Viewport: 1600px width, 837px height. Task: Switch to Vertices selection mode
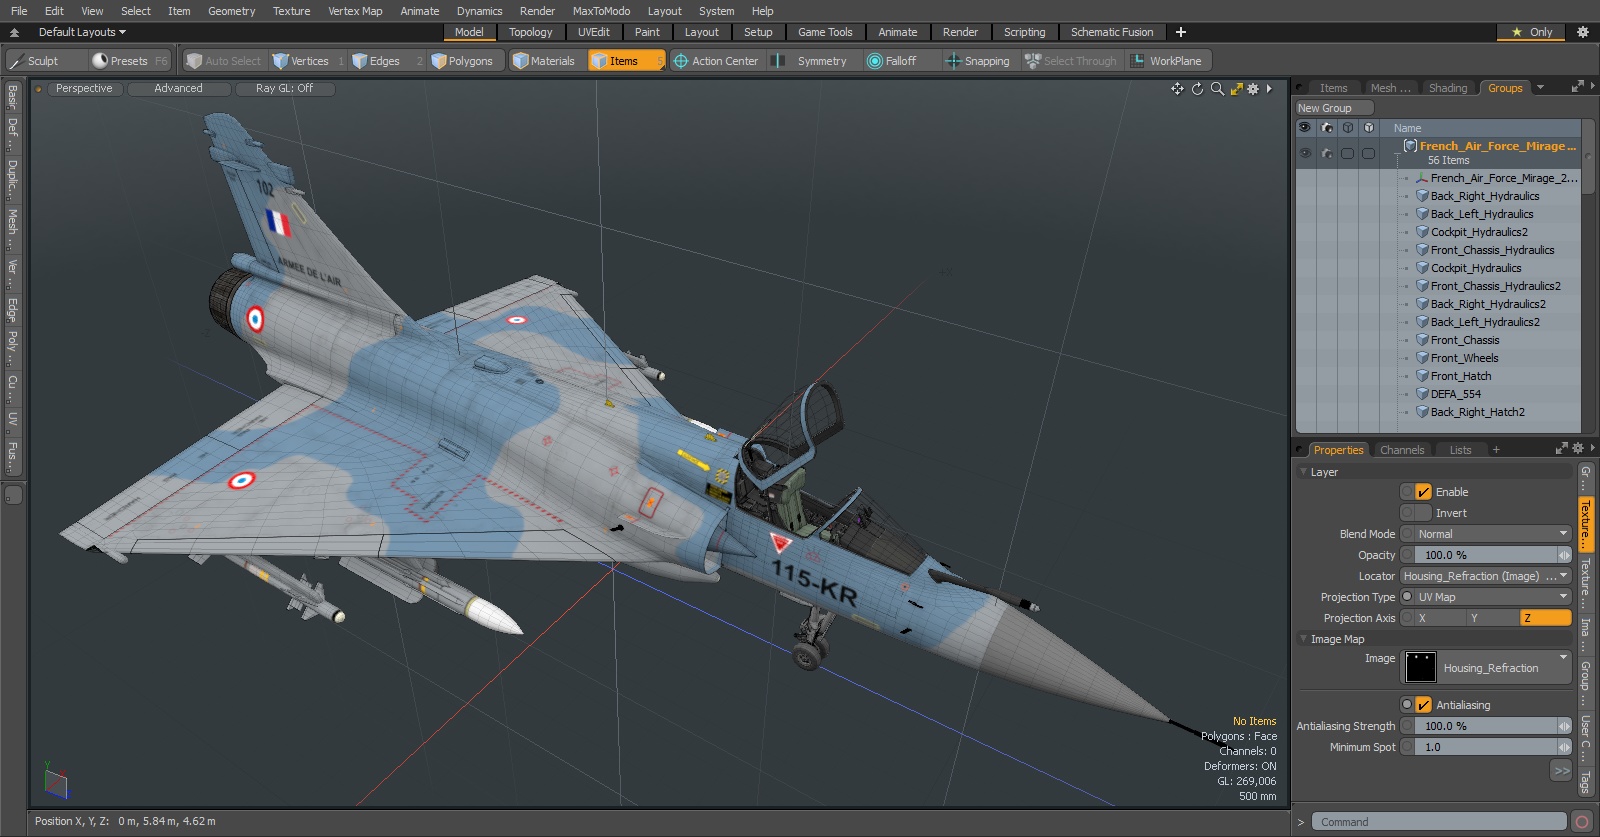tap(308, 61)
